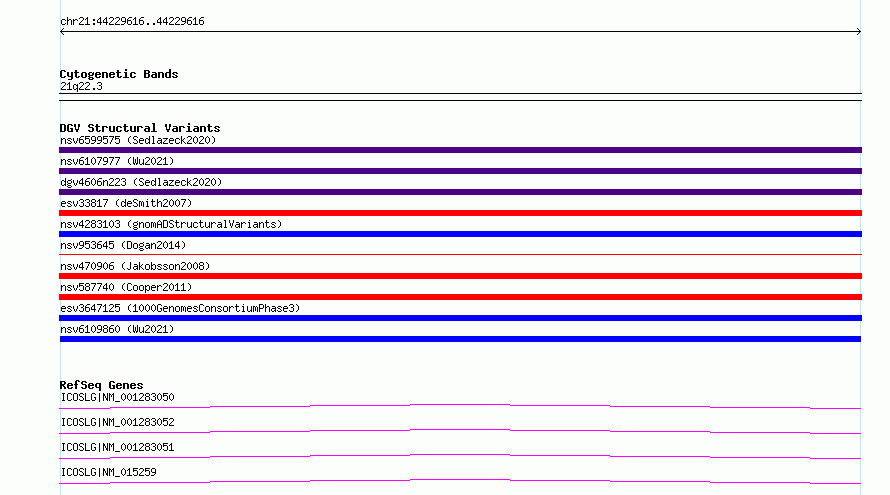Viewport: 890px width, 495px height.
Task: Open ICOSLG|NM_001283051 transcript label
Action: click(117, 447)
